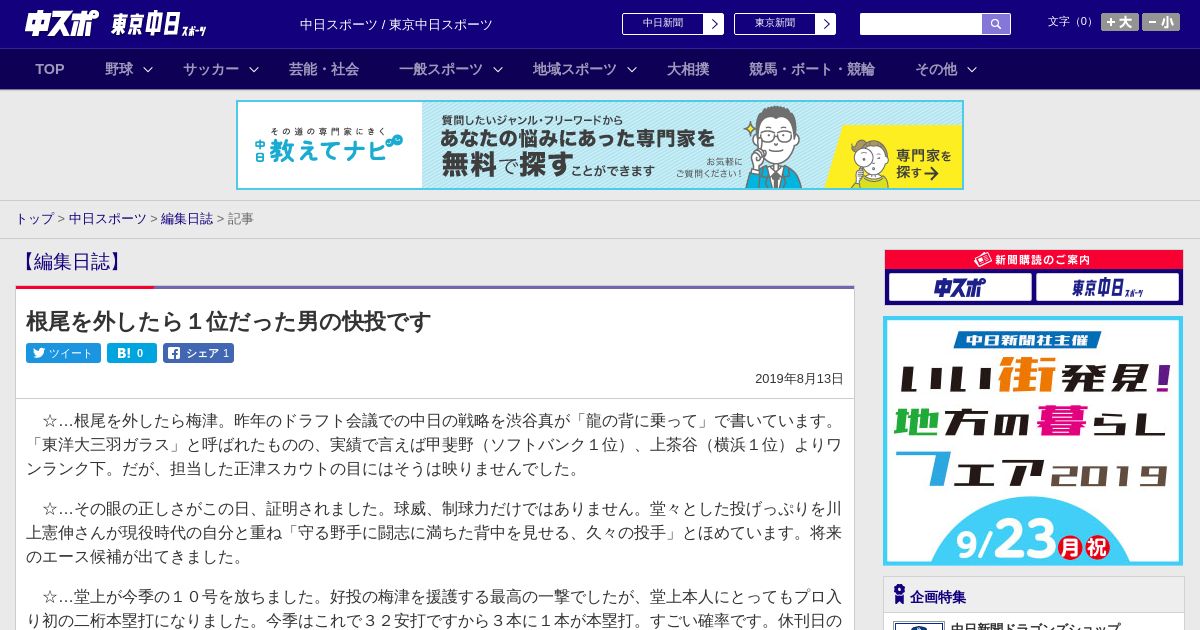Viewport: 1200px width, 630px height.
Task: Expand the その他 chevron
Action: (972, 69)
